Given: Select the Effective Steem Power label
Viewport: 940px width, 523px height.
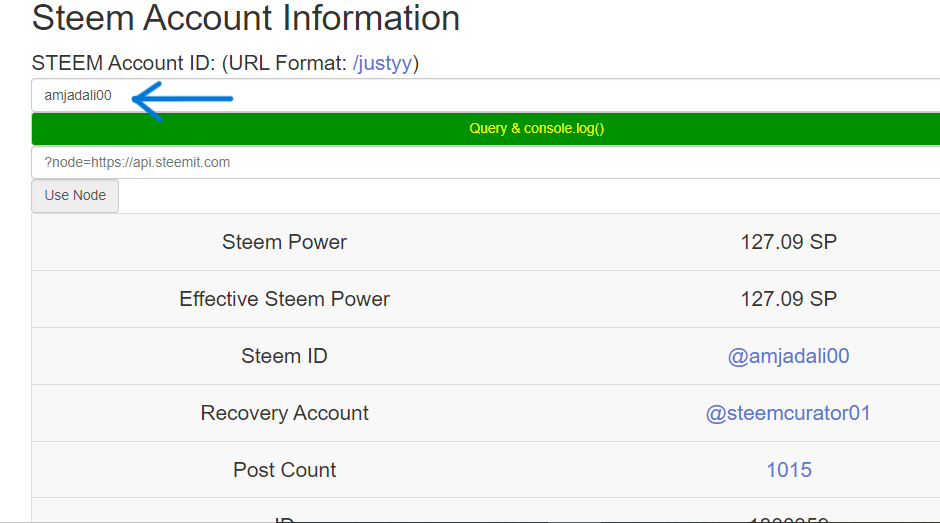Looking at the screenshot, I should [284, 299].
